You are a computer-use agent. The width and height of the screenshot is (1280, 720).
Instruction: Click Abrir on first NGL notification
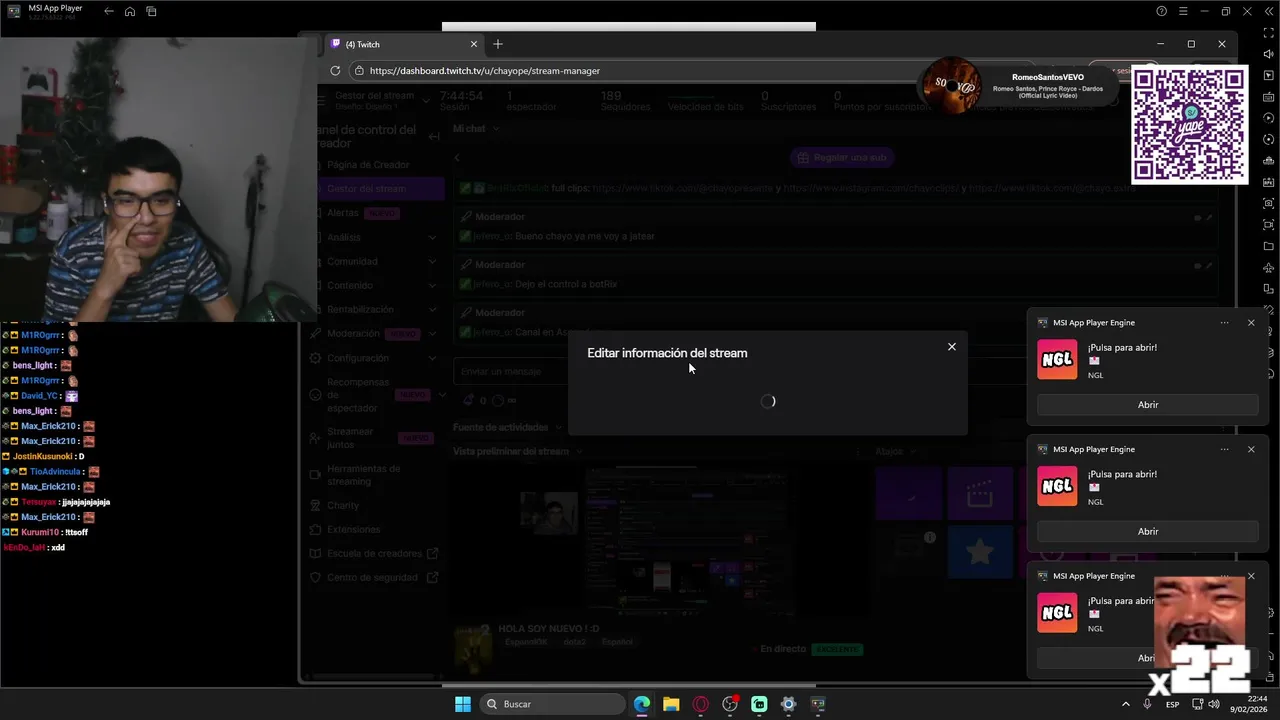1148,405
